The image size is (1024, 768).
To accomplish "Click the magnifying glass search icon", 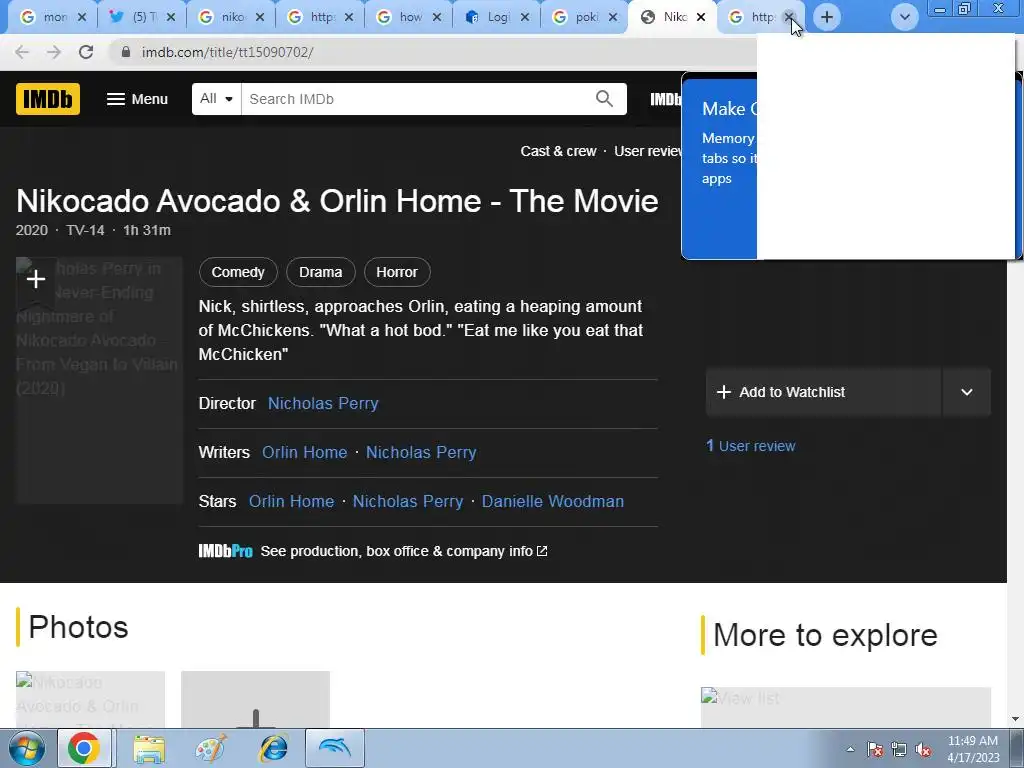I will (x=605, y=99).
